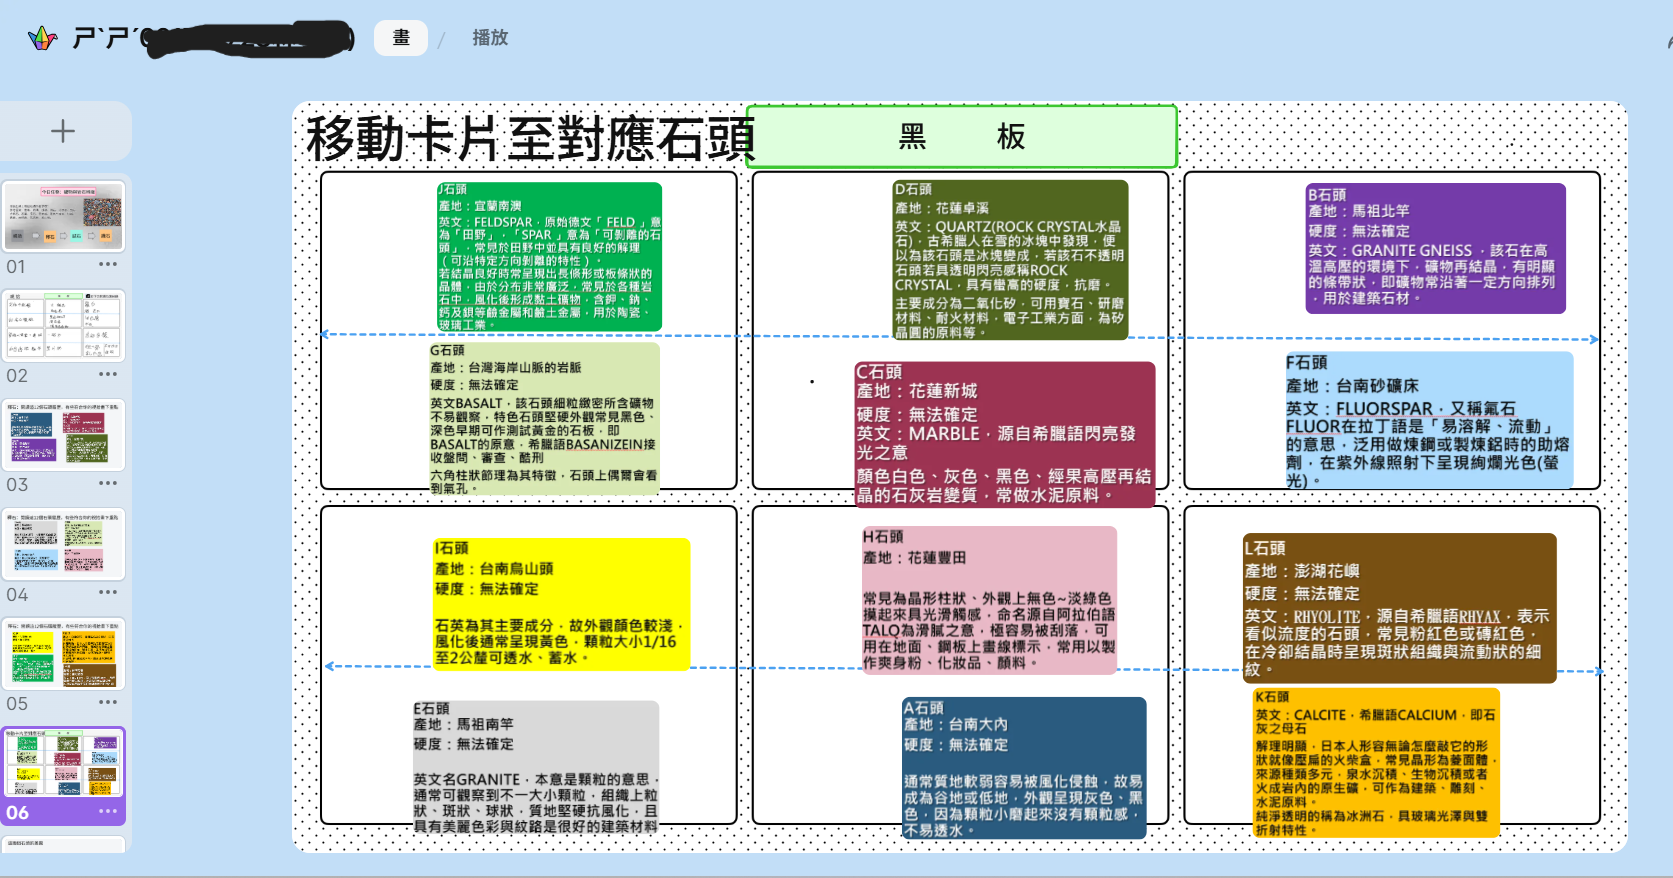Select slide 02 thumbnail with the grid table

[64, 325]
